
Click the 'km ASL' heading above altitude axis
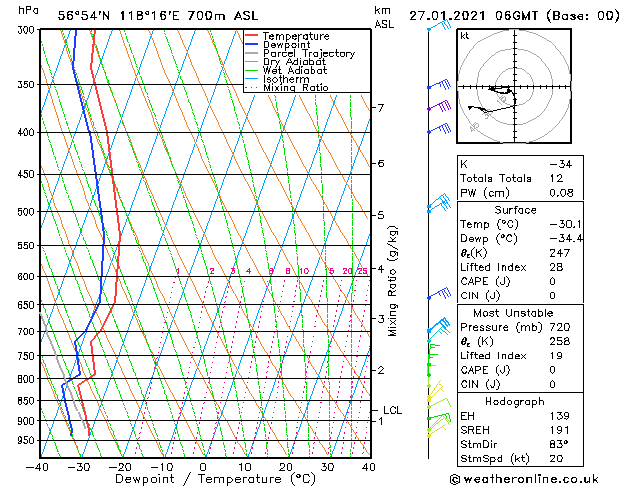tap(384, 17)
